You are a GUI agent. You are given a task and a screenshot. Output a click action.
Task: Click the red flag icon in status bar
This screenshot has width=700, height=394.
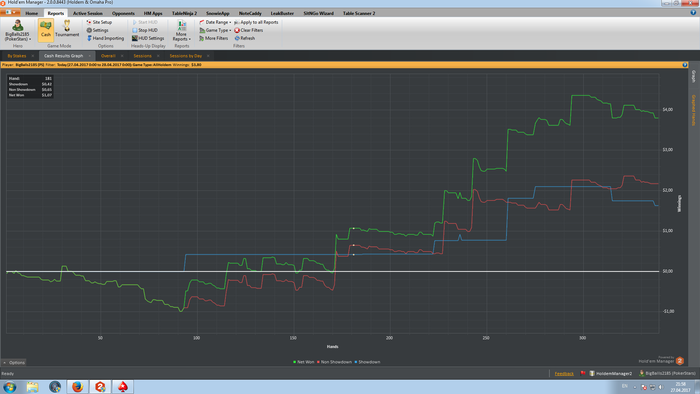coord(583,373)
